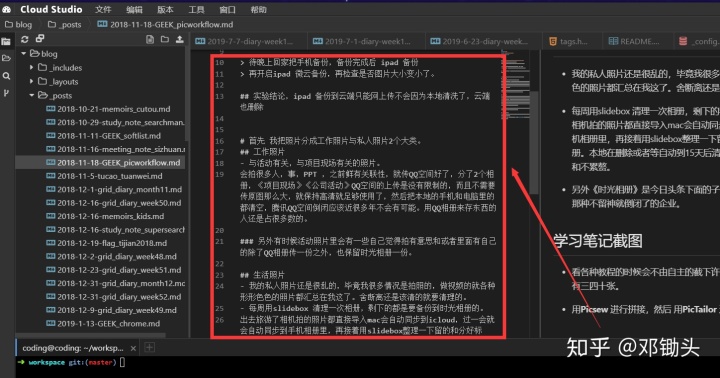Switch to 2019-6-23-diary-week tab
Viewport: 720px width, 378px height.
484,41
